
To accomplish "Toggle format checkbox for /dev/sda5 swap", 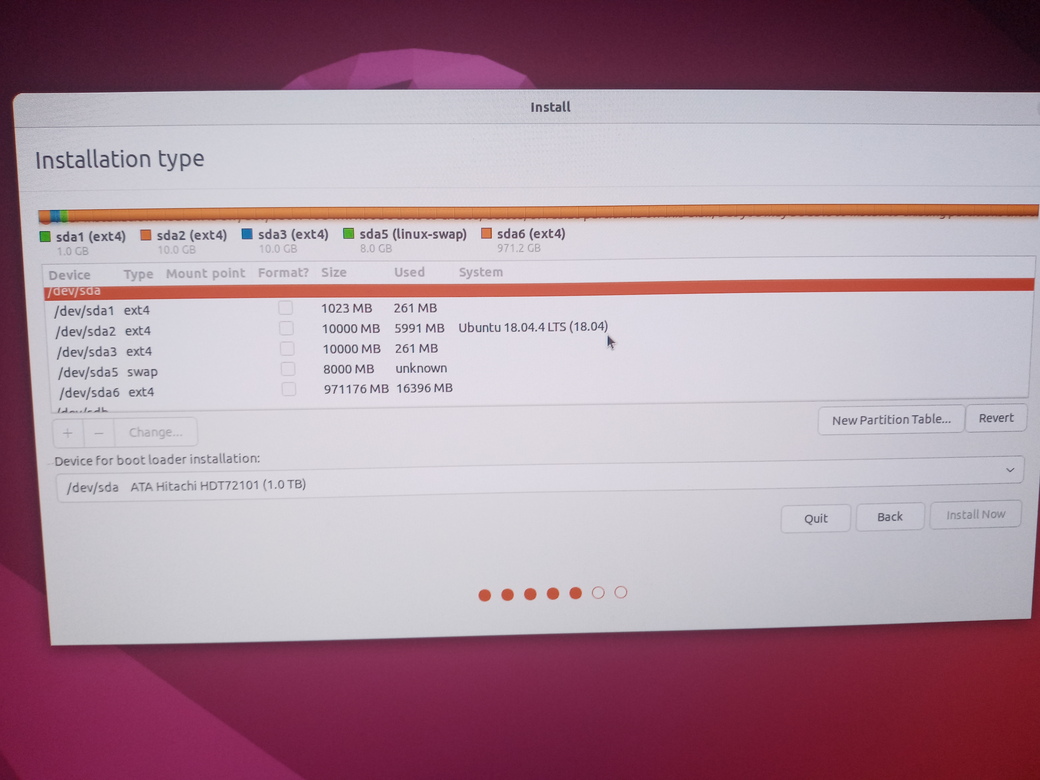I will point(287,369).
